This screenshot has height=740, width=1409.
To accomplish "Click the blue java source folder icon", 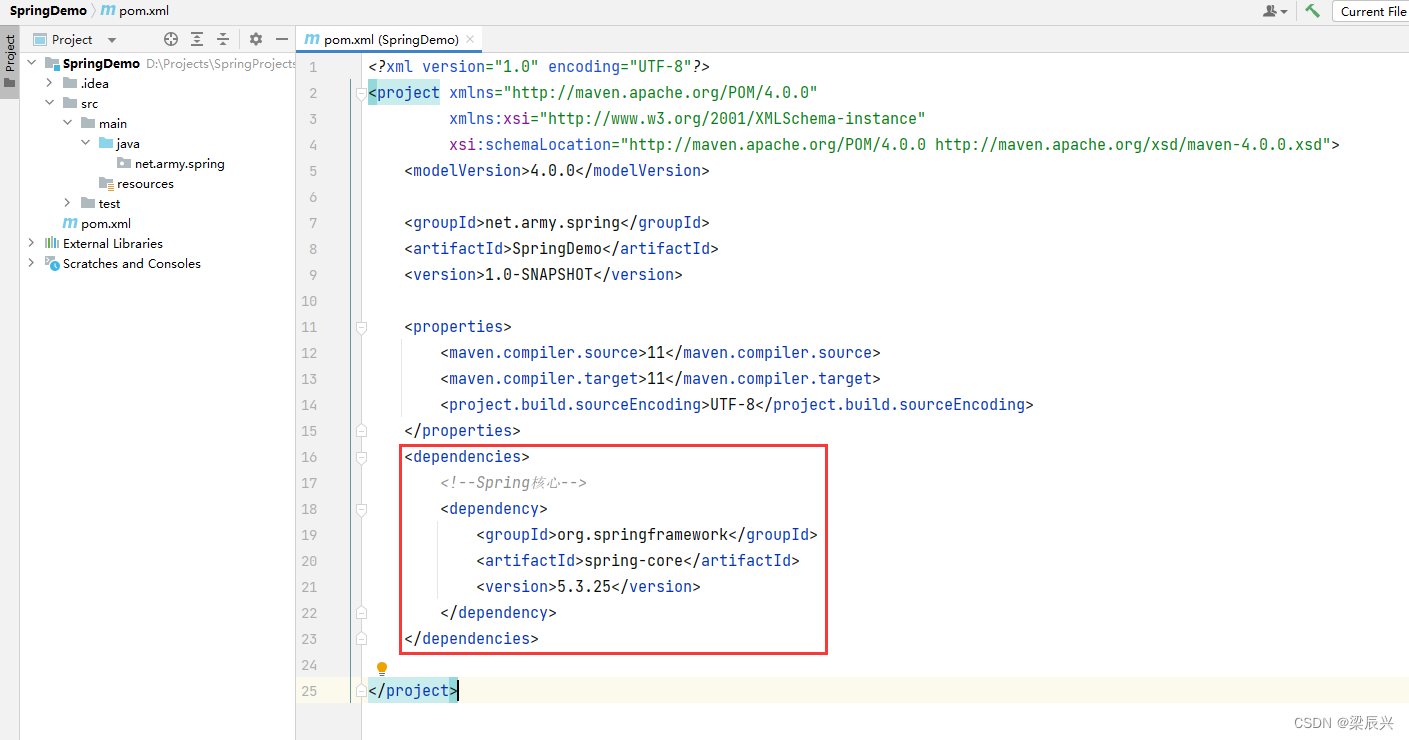I will (106, 143).
